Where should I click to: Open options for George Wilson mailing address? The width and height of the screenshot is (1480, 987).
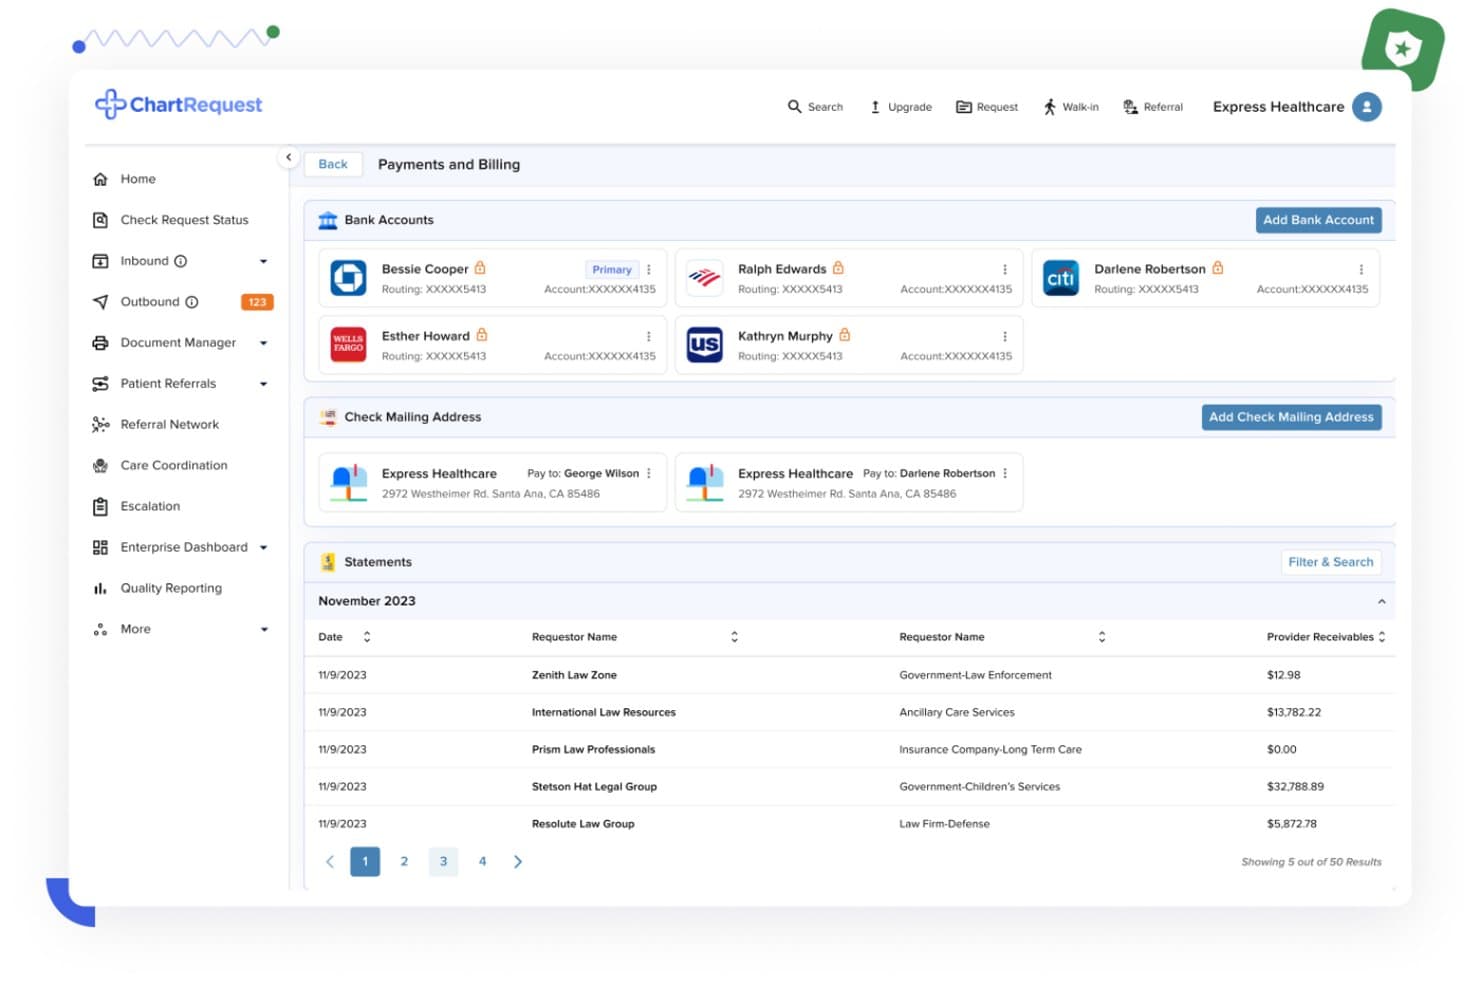(x=649, y=474)
